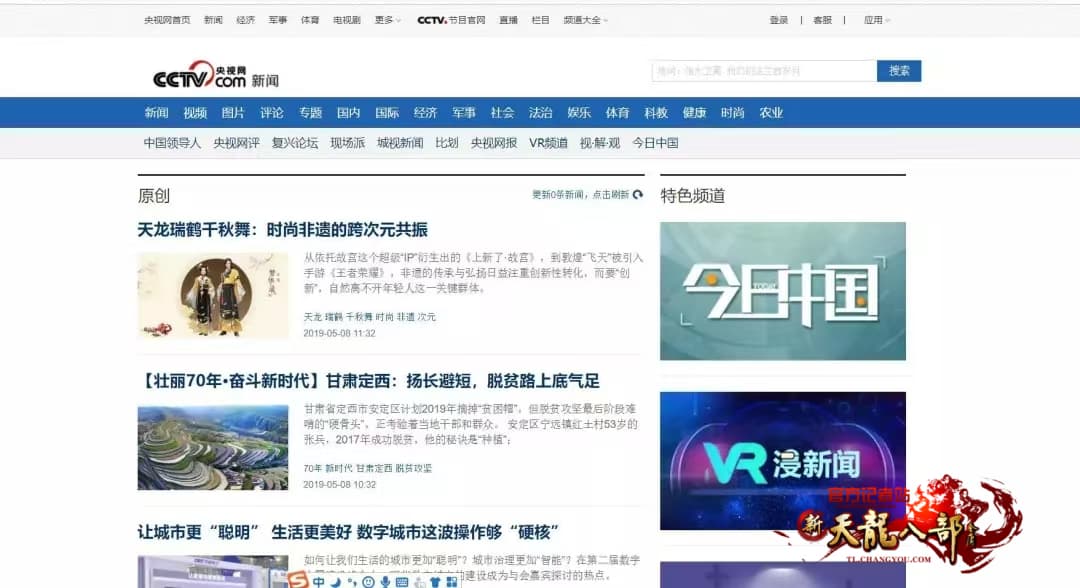This screenshot has height=588, width=1080.
Task: Click the blue 搜索 search button
Action: click(899, 71)
